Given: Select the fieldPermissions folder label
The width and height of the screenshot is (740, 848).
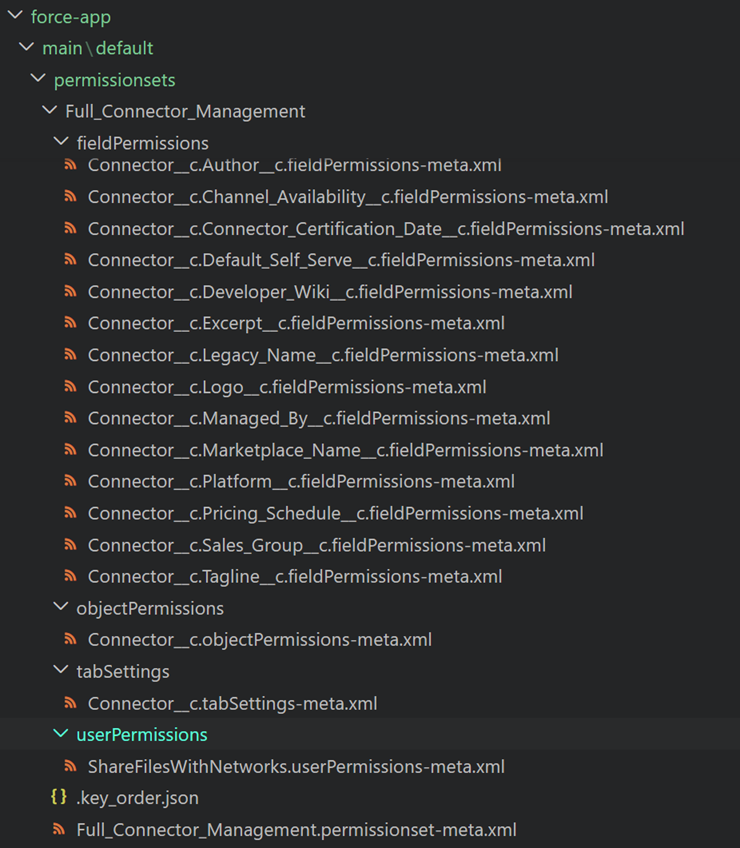Looking at the screenshot, I should tap(143, 143).
